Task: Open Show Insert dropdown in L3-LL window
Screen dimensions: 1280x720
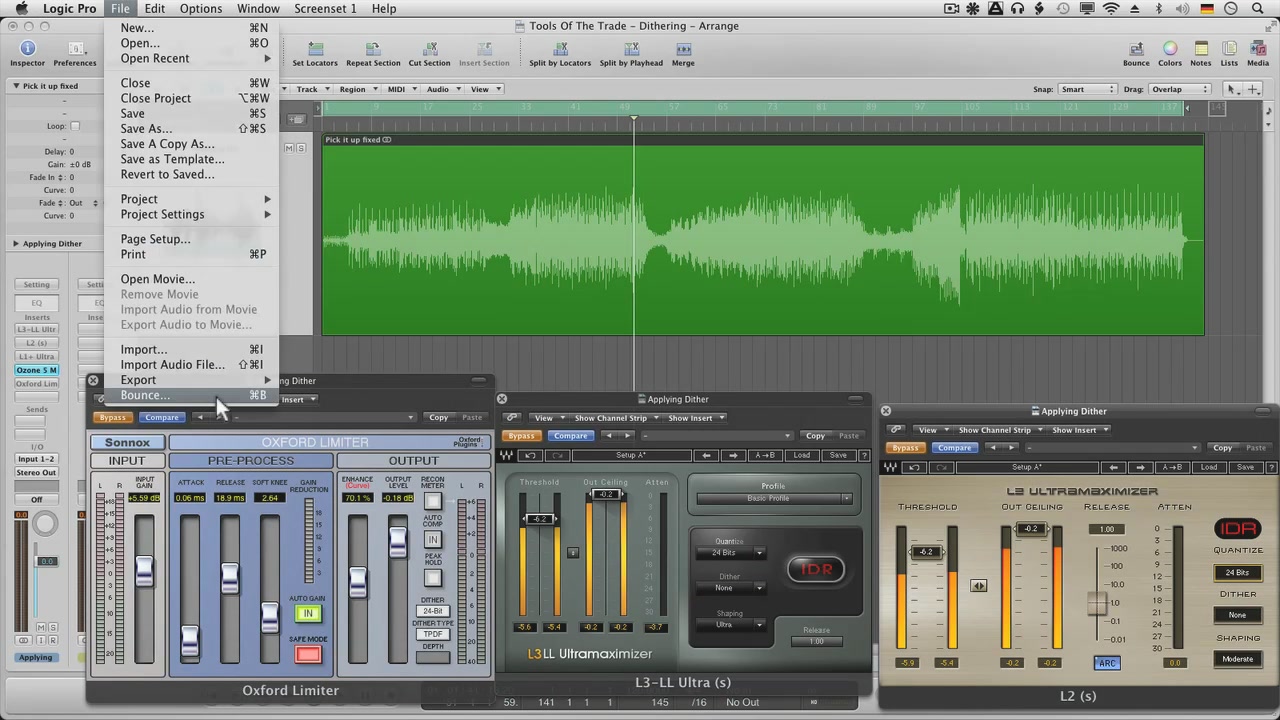Action: (695, 418)
